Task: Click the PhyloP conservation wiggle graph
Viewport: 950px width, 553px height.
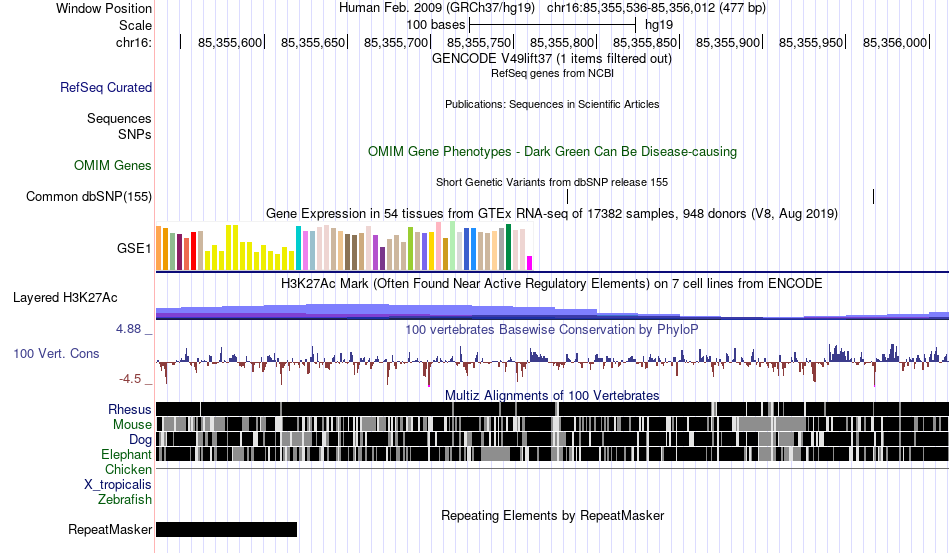Action: point(553,363)
